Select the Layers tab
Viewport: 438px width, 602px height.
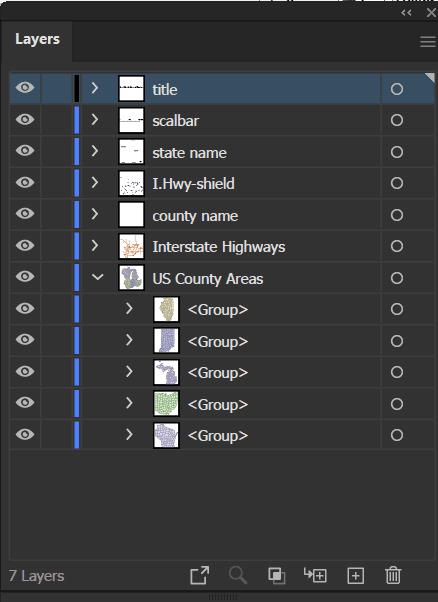click(37, 39)
